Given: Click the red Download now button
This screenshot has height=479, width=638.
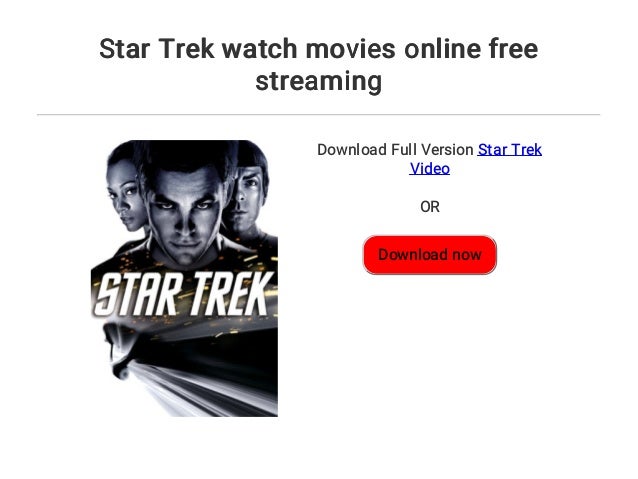Looking at the screenshot, I should click(429, 255).
